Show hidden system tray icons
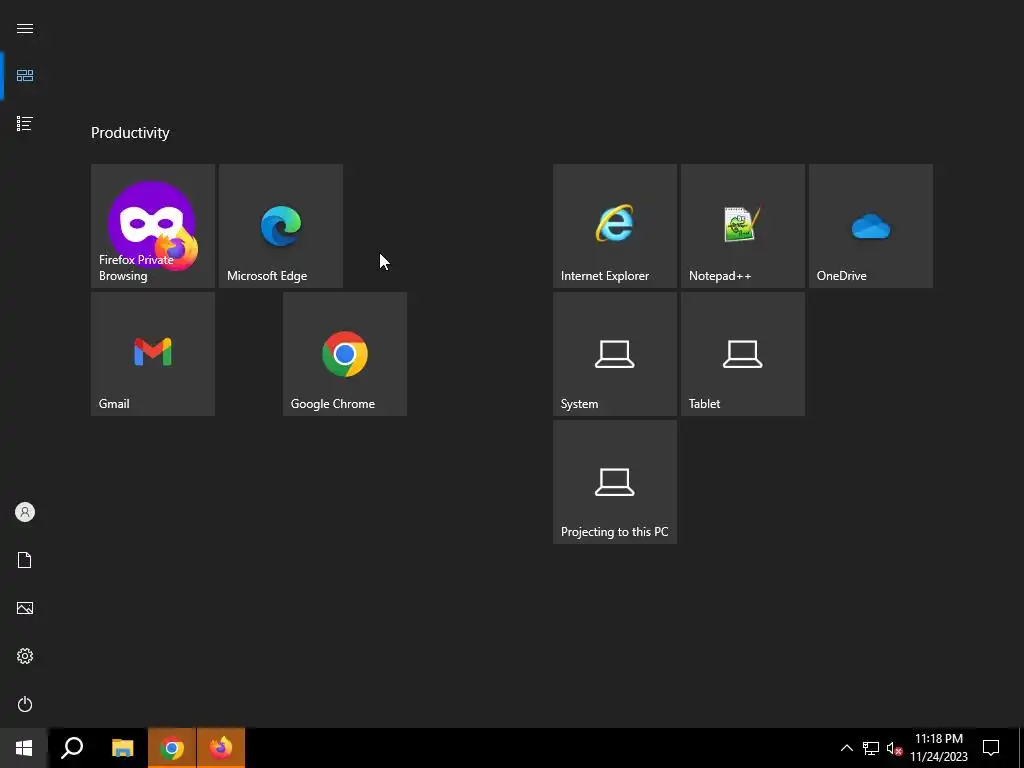The width and height of the screenshot is (1024, 768). pos(846,748)
